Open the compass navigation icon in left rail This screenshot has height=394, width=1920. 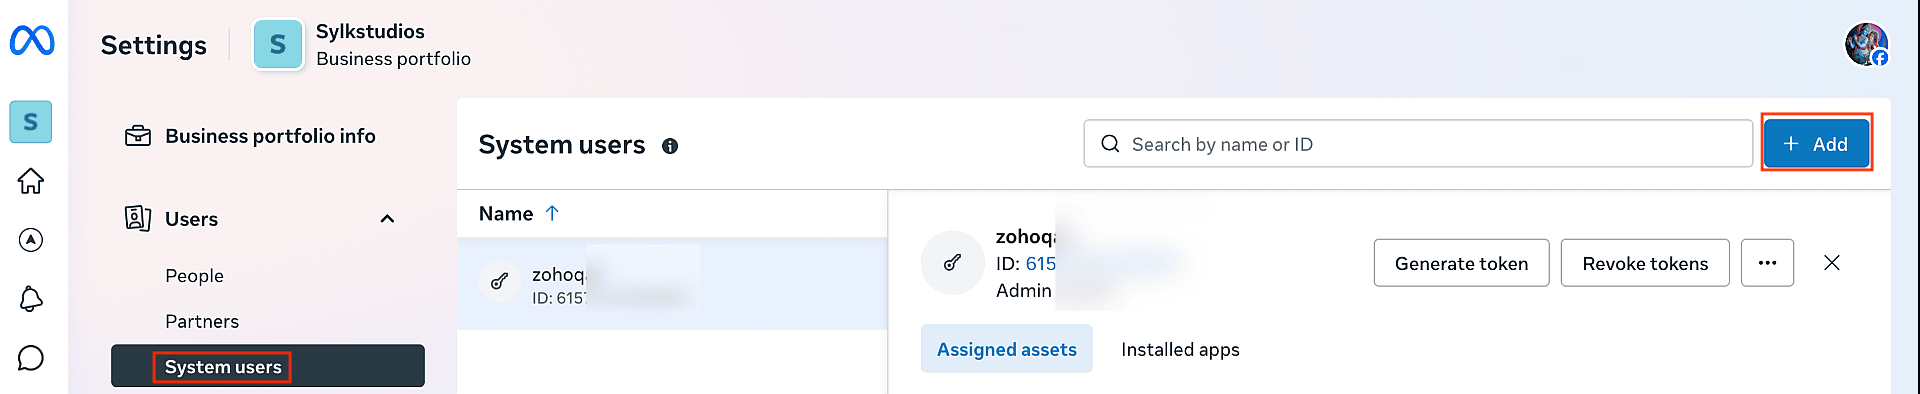(x=31, y=240)
